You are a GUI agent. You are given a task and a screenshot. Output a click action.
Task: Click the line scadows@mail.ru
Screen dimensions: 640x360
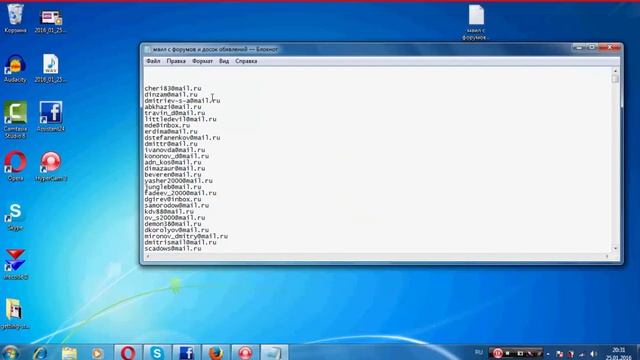[173, 248]
